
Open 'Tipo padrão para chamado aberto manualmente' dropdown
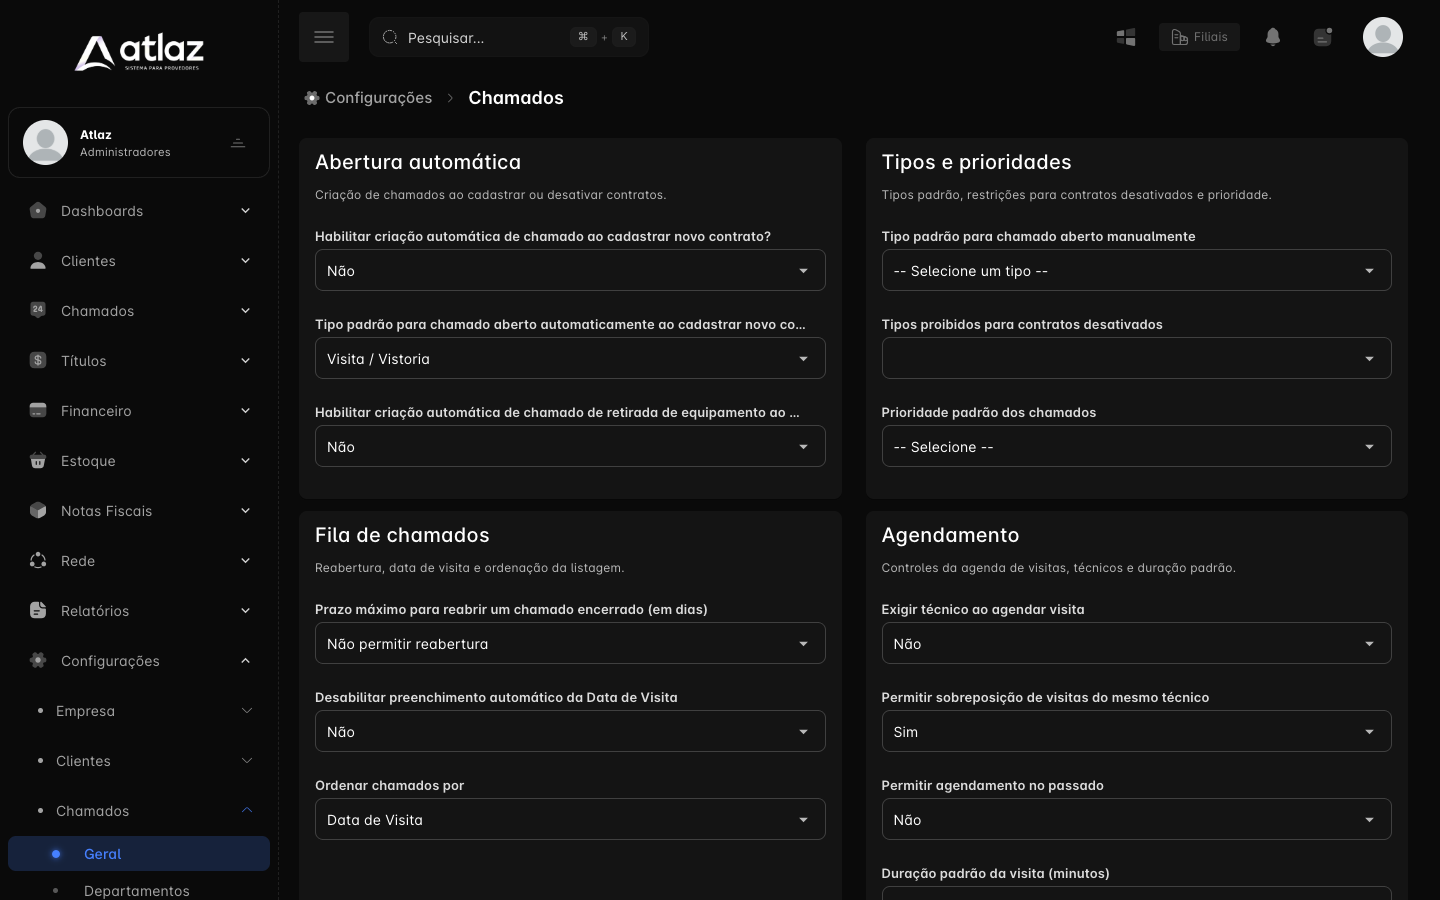pyautogui.click(x=1136, y=270)
